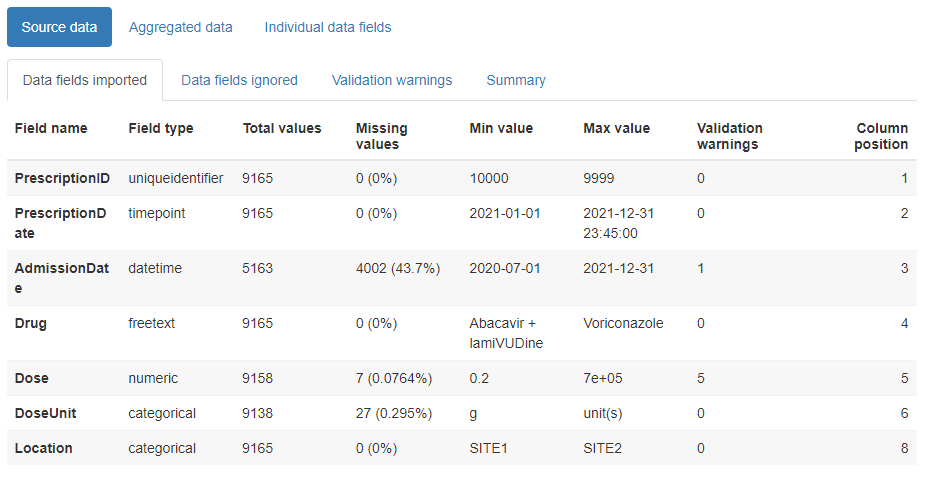Click the Dose validation warnings count 5

click(701, 378)
